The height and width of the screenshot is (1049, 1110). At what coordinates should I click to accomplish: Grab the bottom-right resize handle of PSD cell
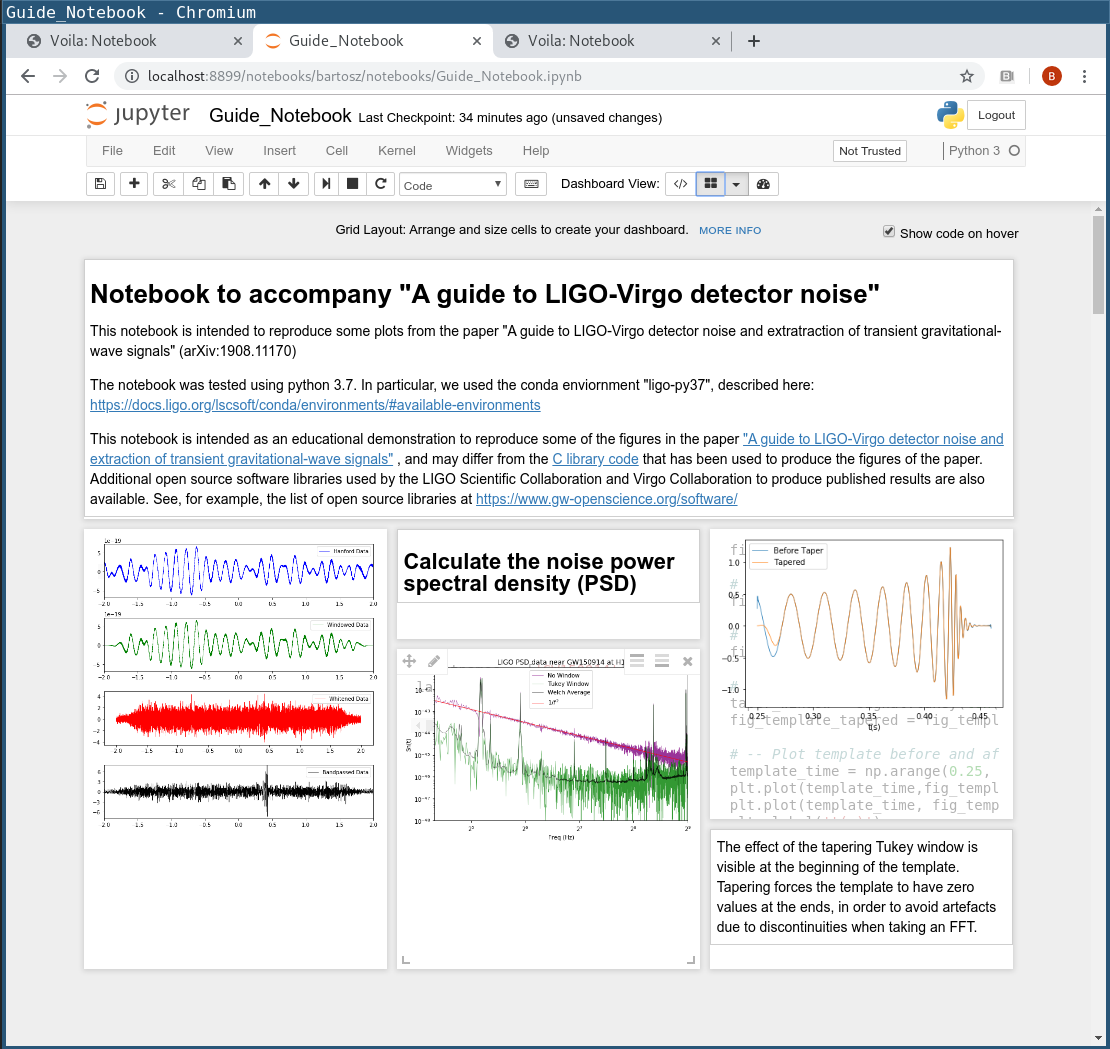tap(691, 960)
